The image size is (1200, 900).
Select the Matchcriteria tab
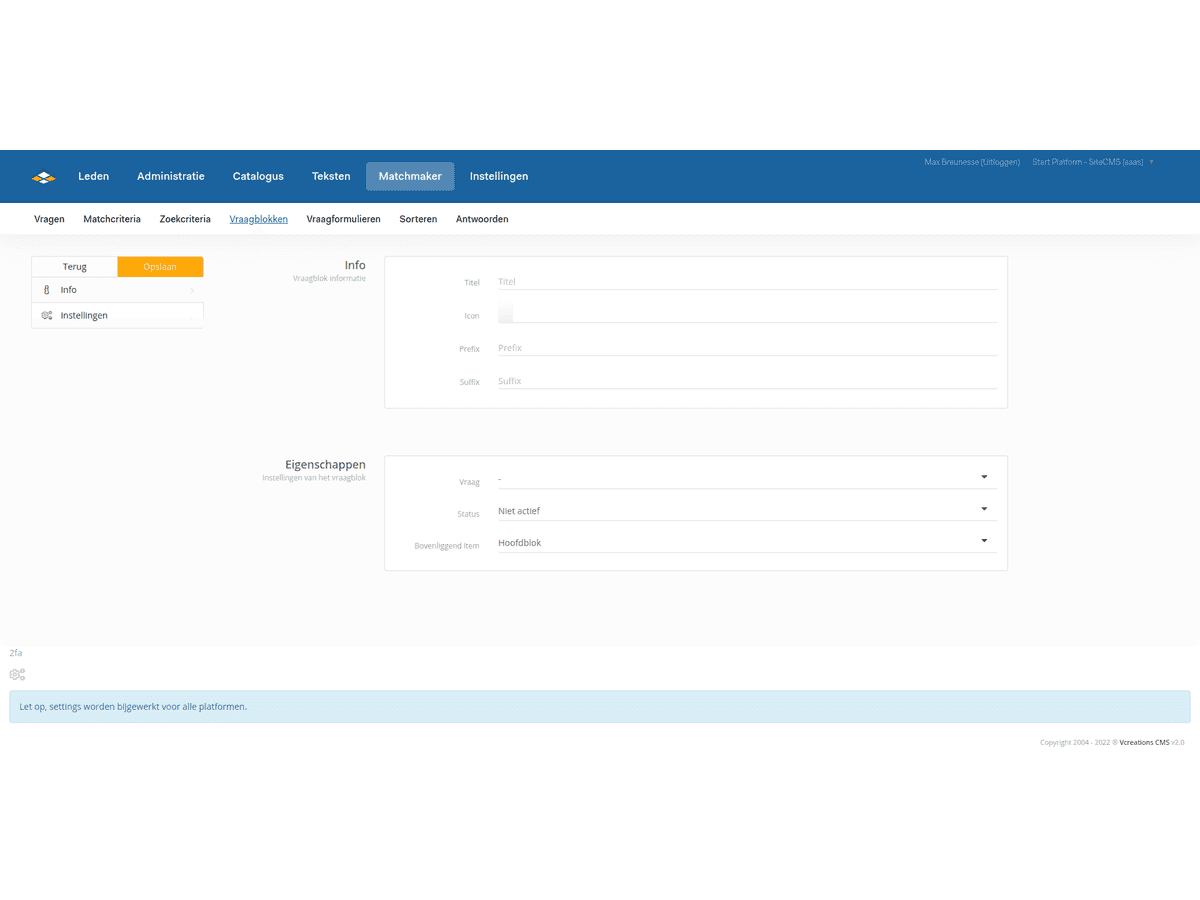click(112, 219)
